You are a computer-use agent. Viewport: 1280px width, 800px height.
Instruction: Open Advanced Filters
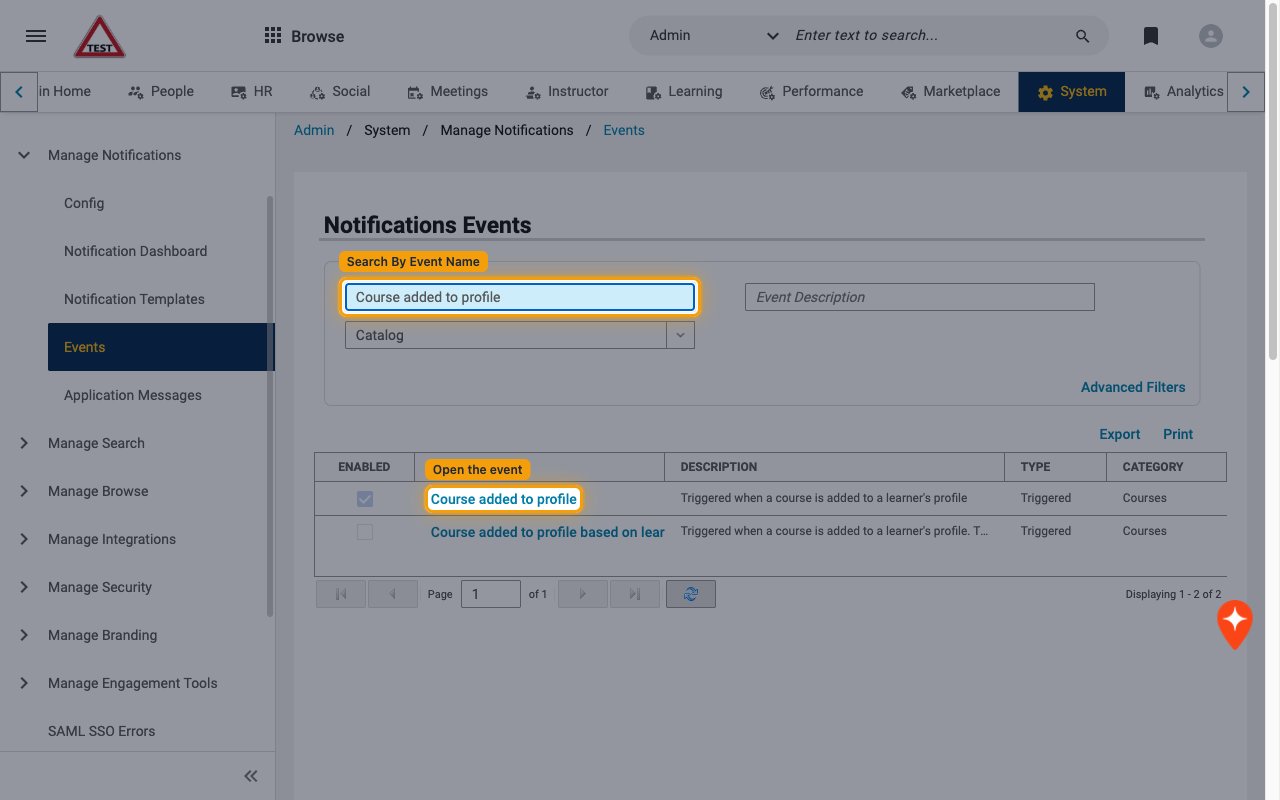(x=1133, y=387)
